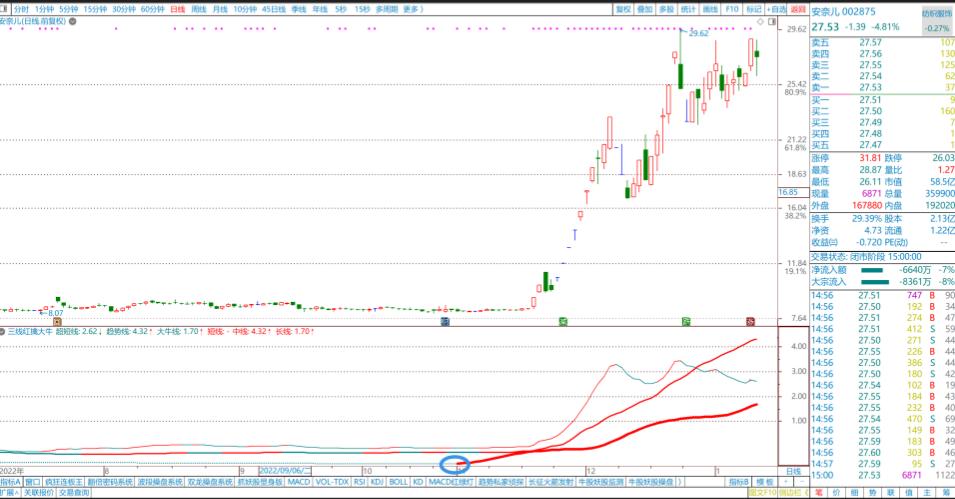This screenshot has height=499, width=955.
Task: Select the 主 tab in the side panel
Action: click(x=926, y=492)
